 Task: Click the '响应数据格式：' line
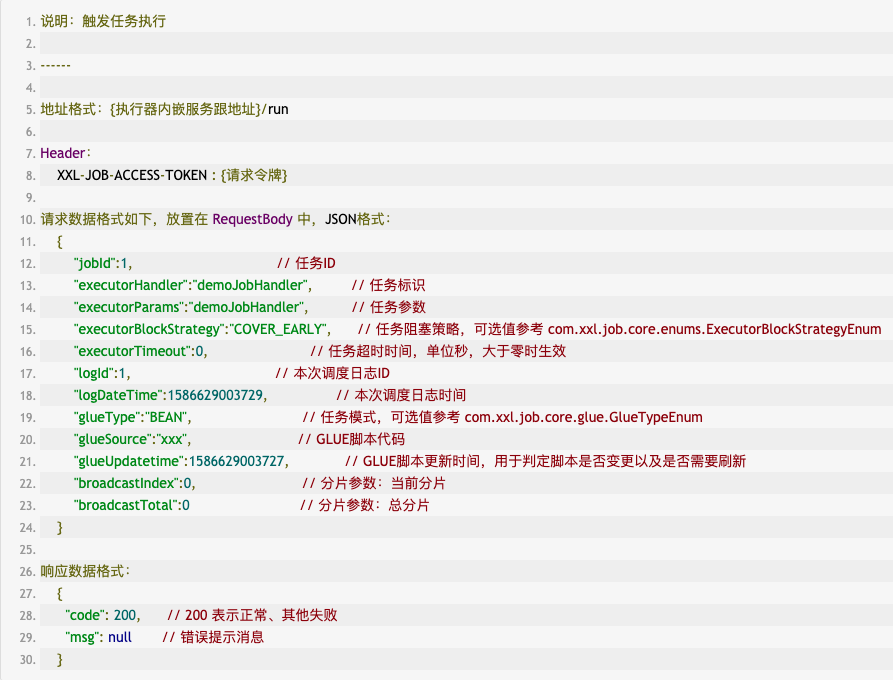[85, 571]
